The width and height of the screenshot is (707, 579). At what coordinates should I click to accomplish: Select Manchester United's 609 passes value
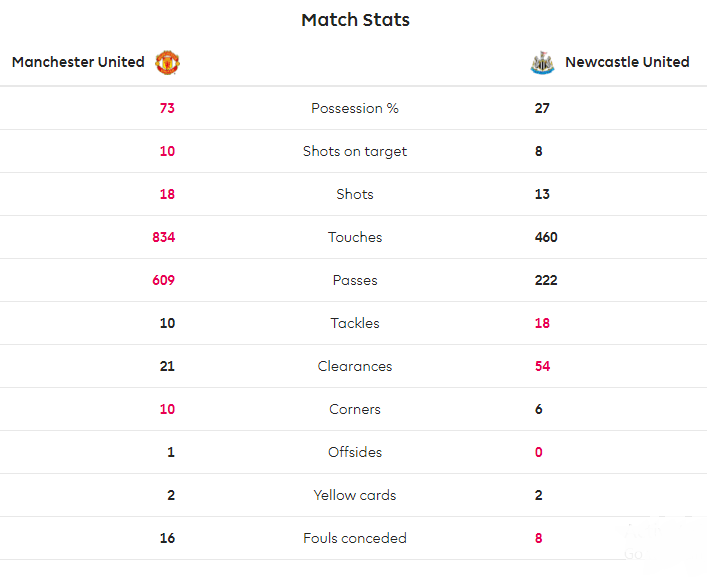point(164,280)
